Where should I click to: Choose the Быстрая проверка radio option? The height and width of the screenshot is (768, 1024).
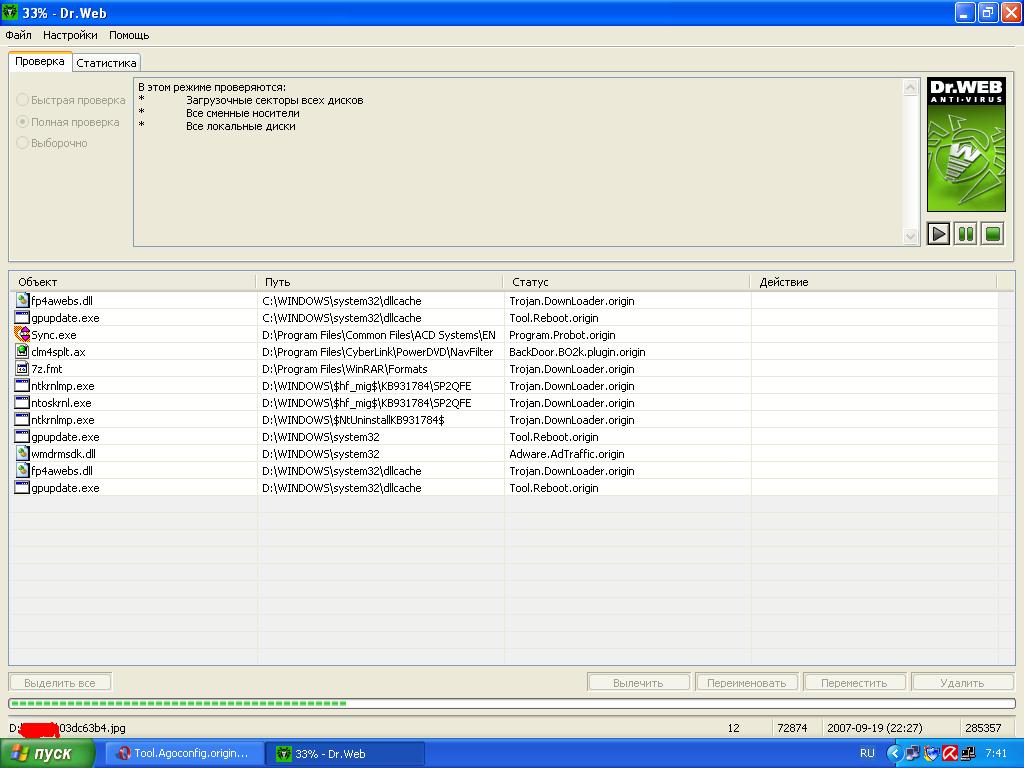point(71,100)
